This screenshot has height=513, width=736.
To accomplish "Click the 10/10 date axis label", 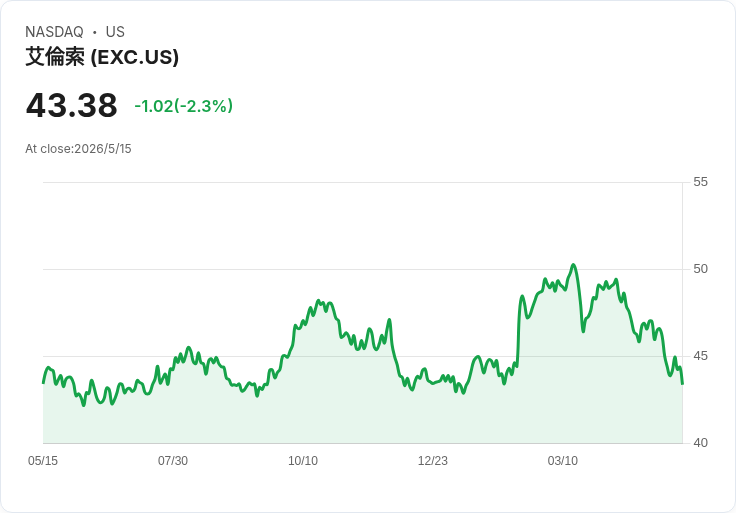I will [x=303, y=461].
